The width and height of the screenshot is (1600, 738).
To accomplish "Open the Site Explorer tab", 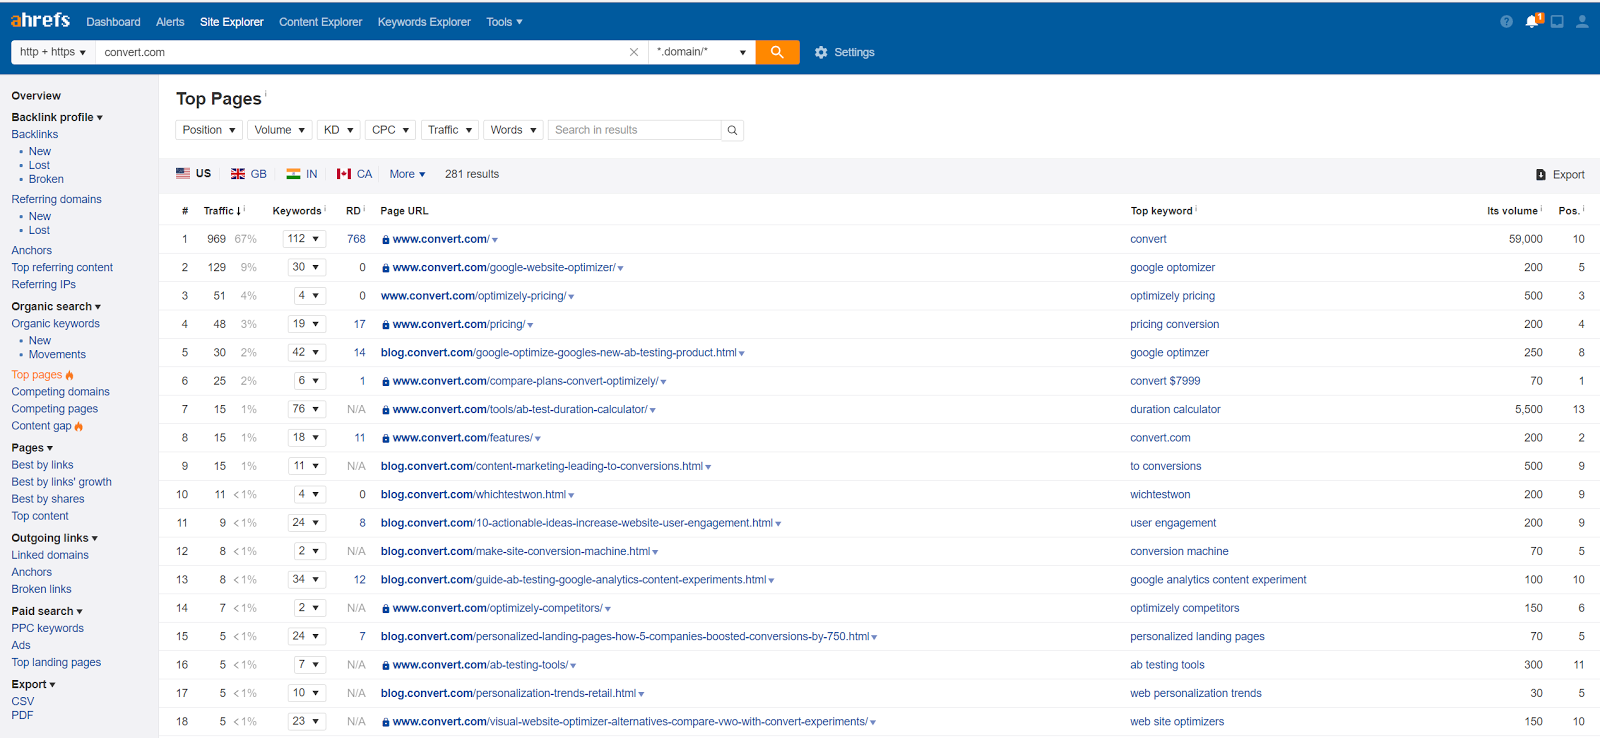I will point(232,22).
